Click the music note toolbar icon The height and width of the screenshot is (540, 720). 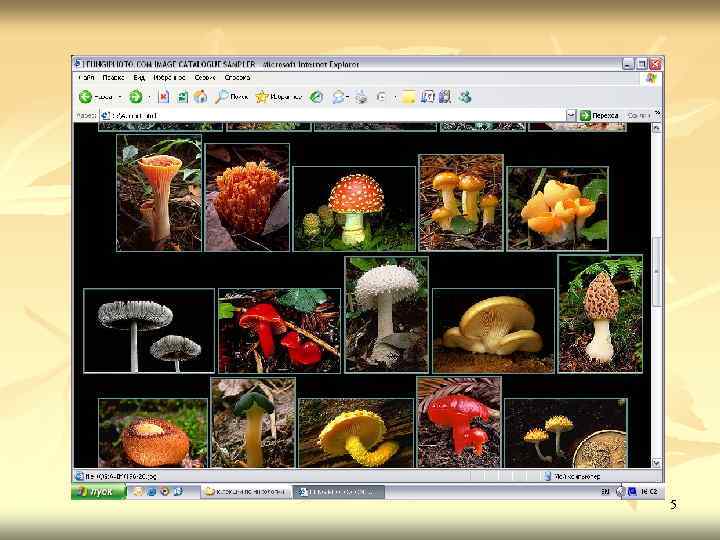click(428, 97)
